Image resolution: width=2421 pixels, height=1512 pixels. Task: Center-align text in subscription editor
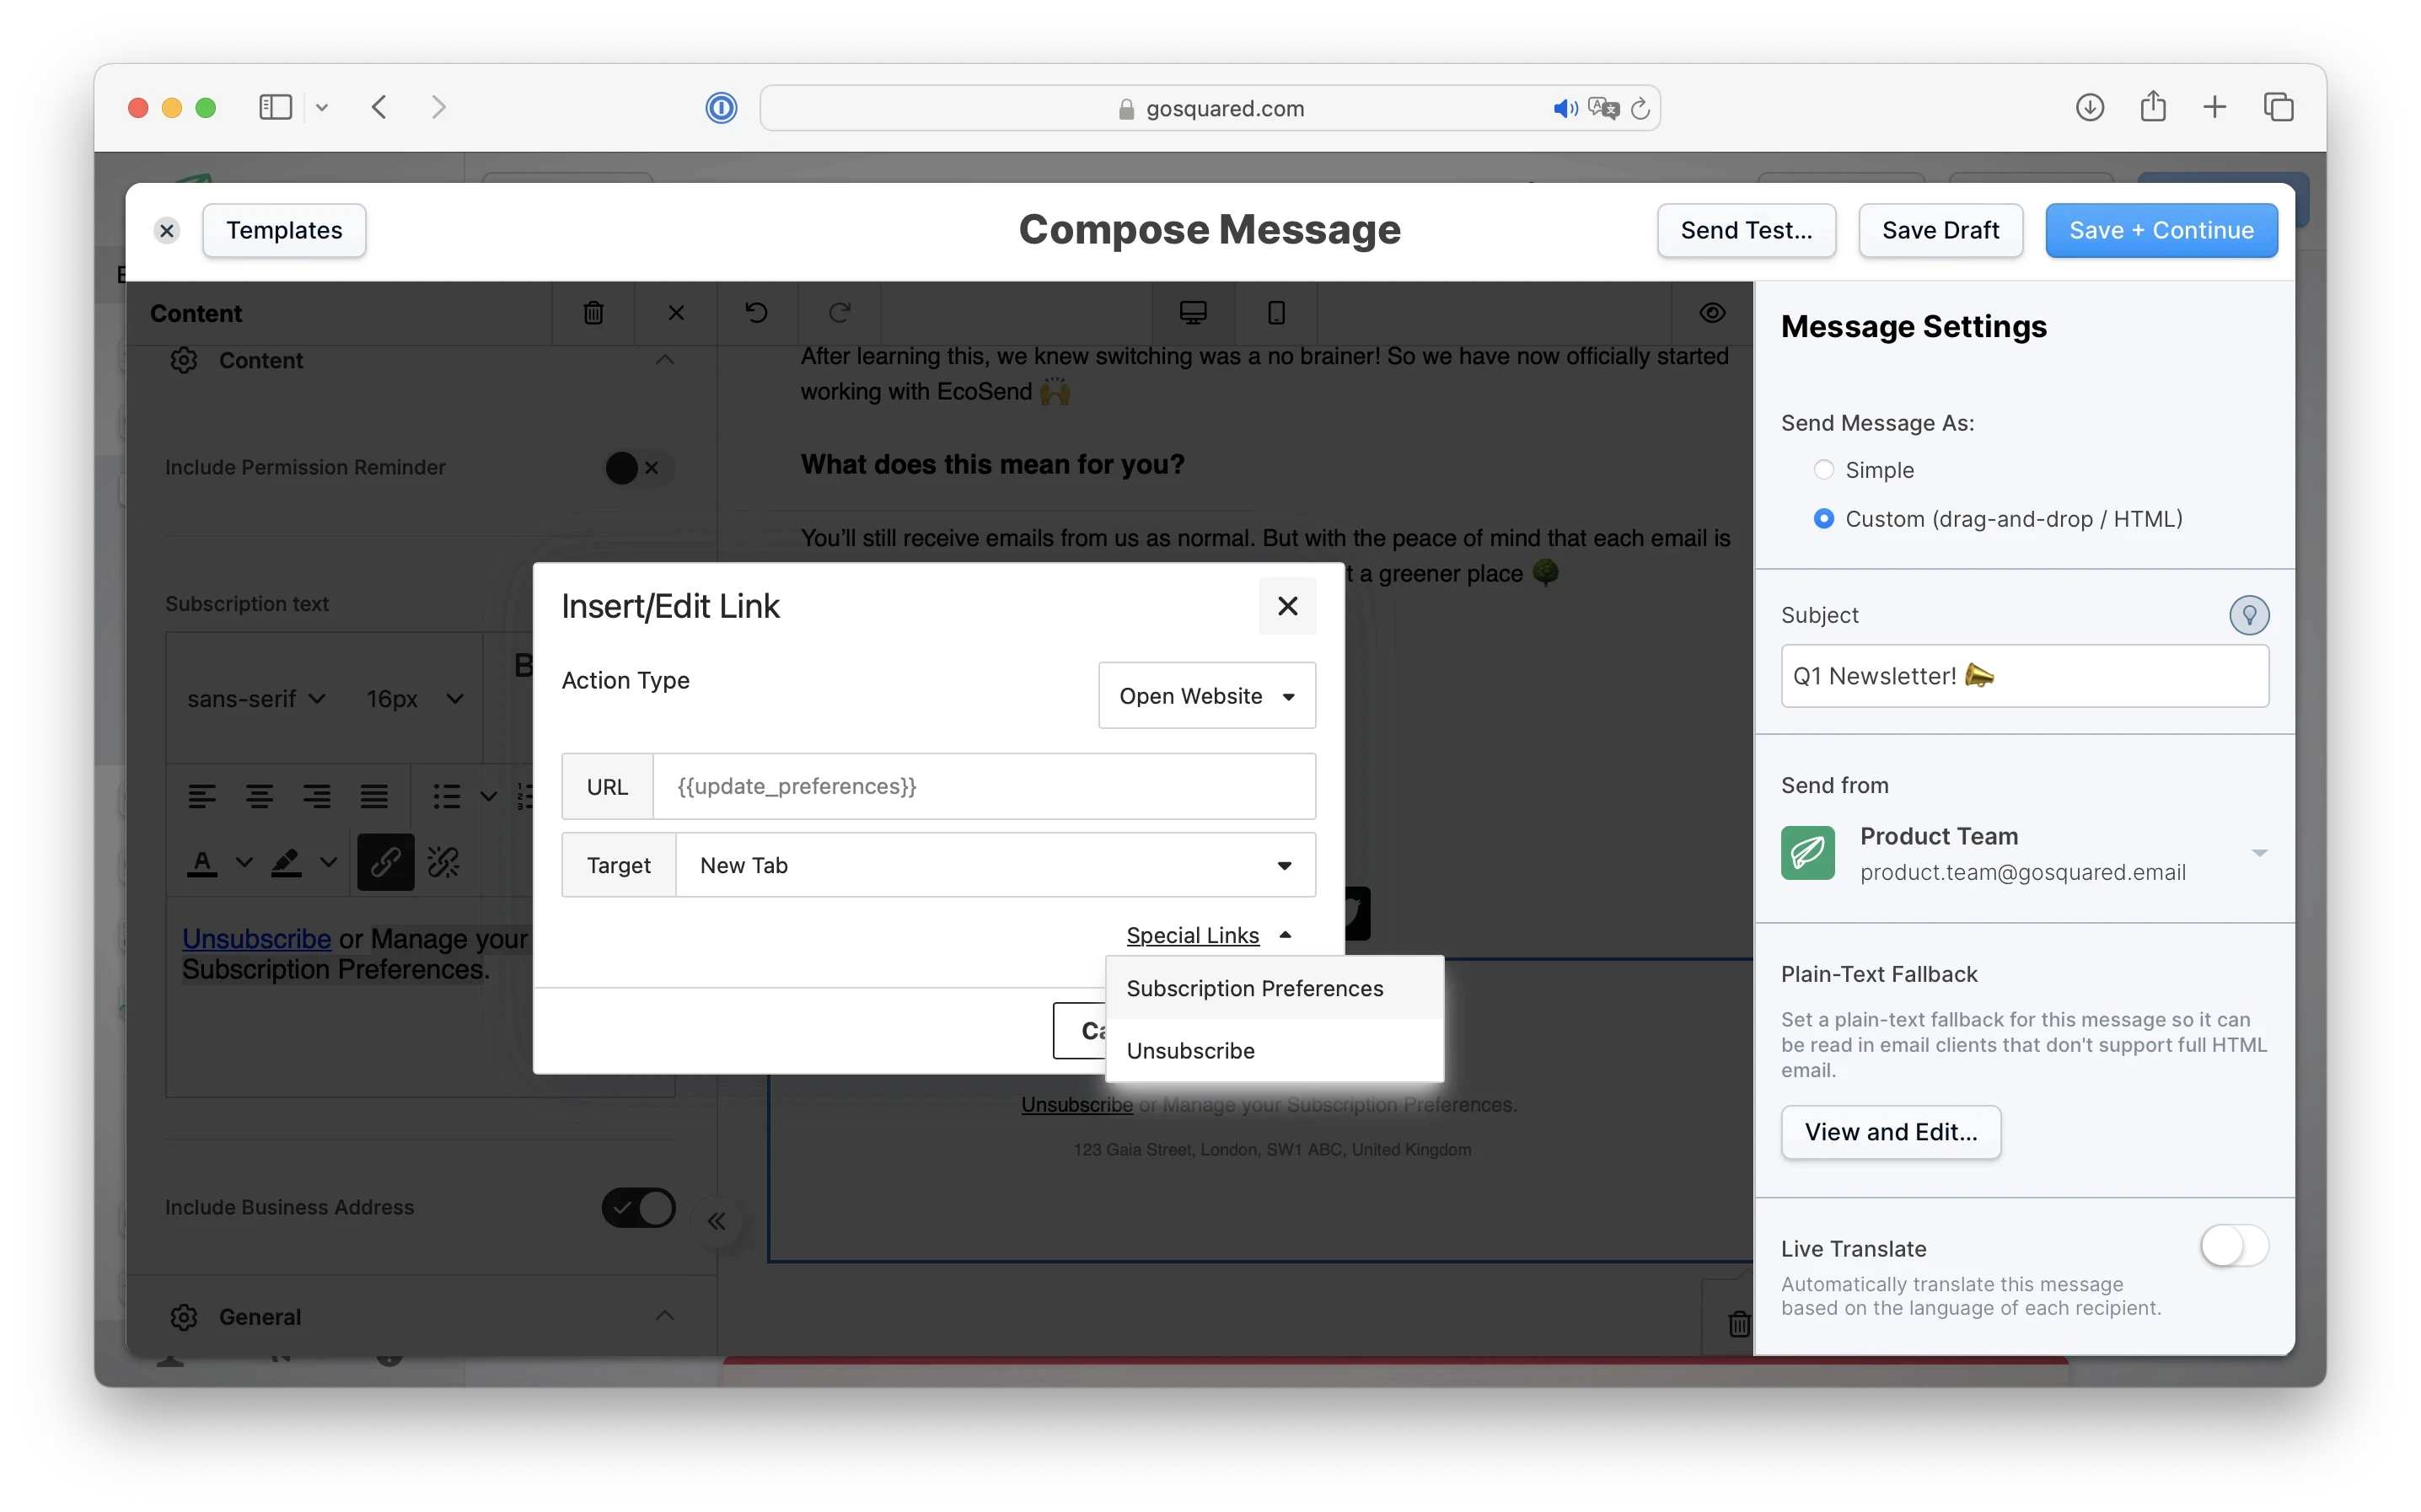(259, 796)
